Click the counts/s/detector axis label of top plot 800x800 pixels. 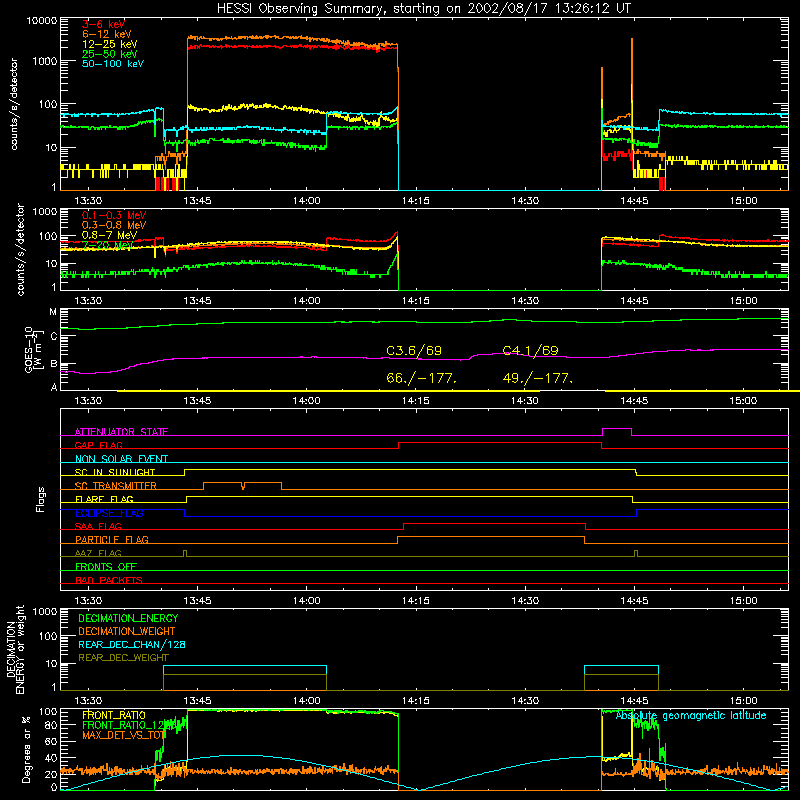(x=14, y=104)
